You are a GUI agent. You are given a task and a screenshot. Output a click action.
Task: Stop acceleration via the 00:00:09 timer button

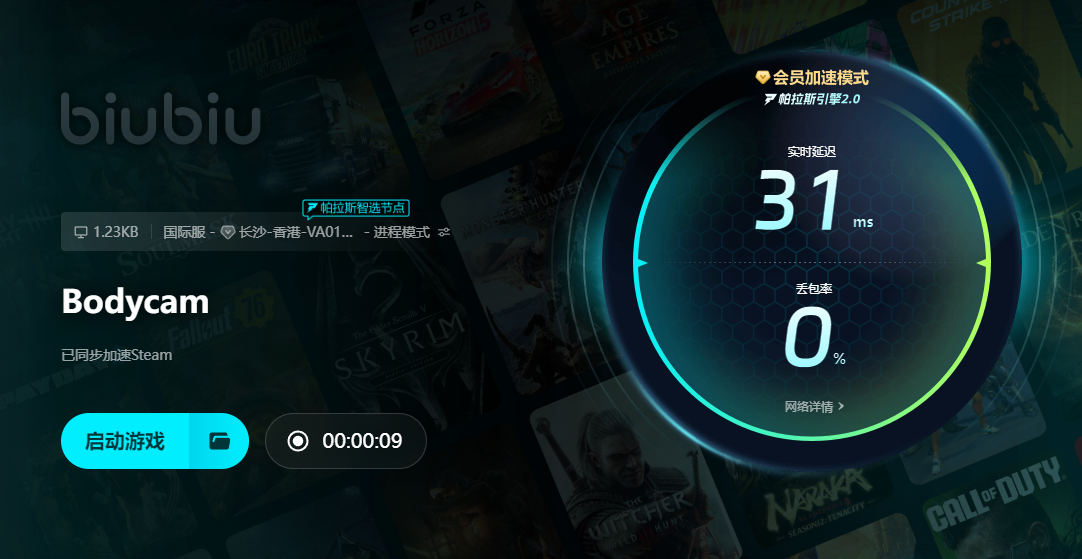point(346,441)
